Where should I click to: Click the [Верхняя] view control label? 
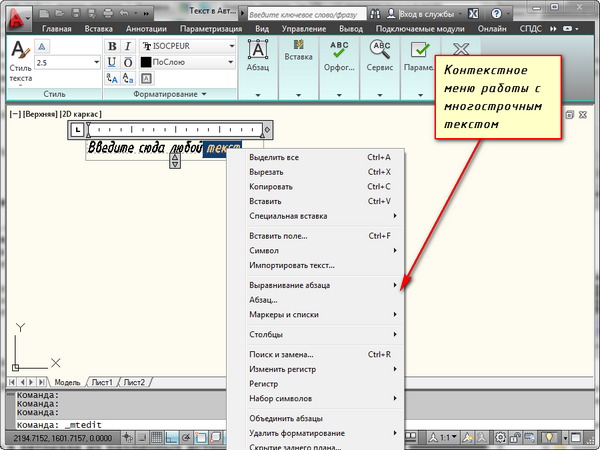click(40, 114)
